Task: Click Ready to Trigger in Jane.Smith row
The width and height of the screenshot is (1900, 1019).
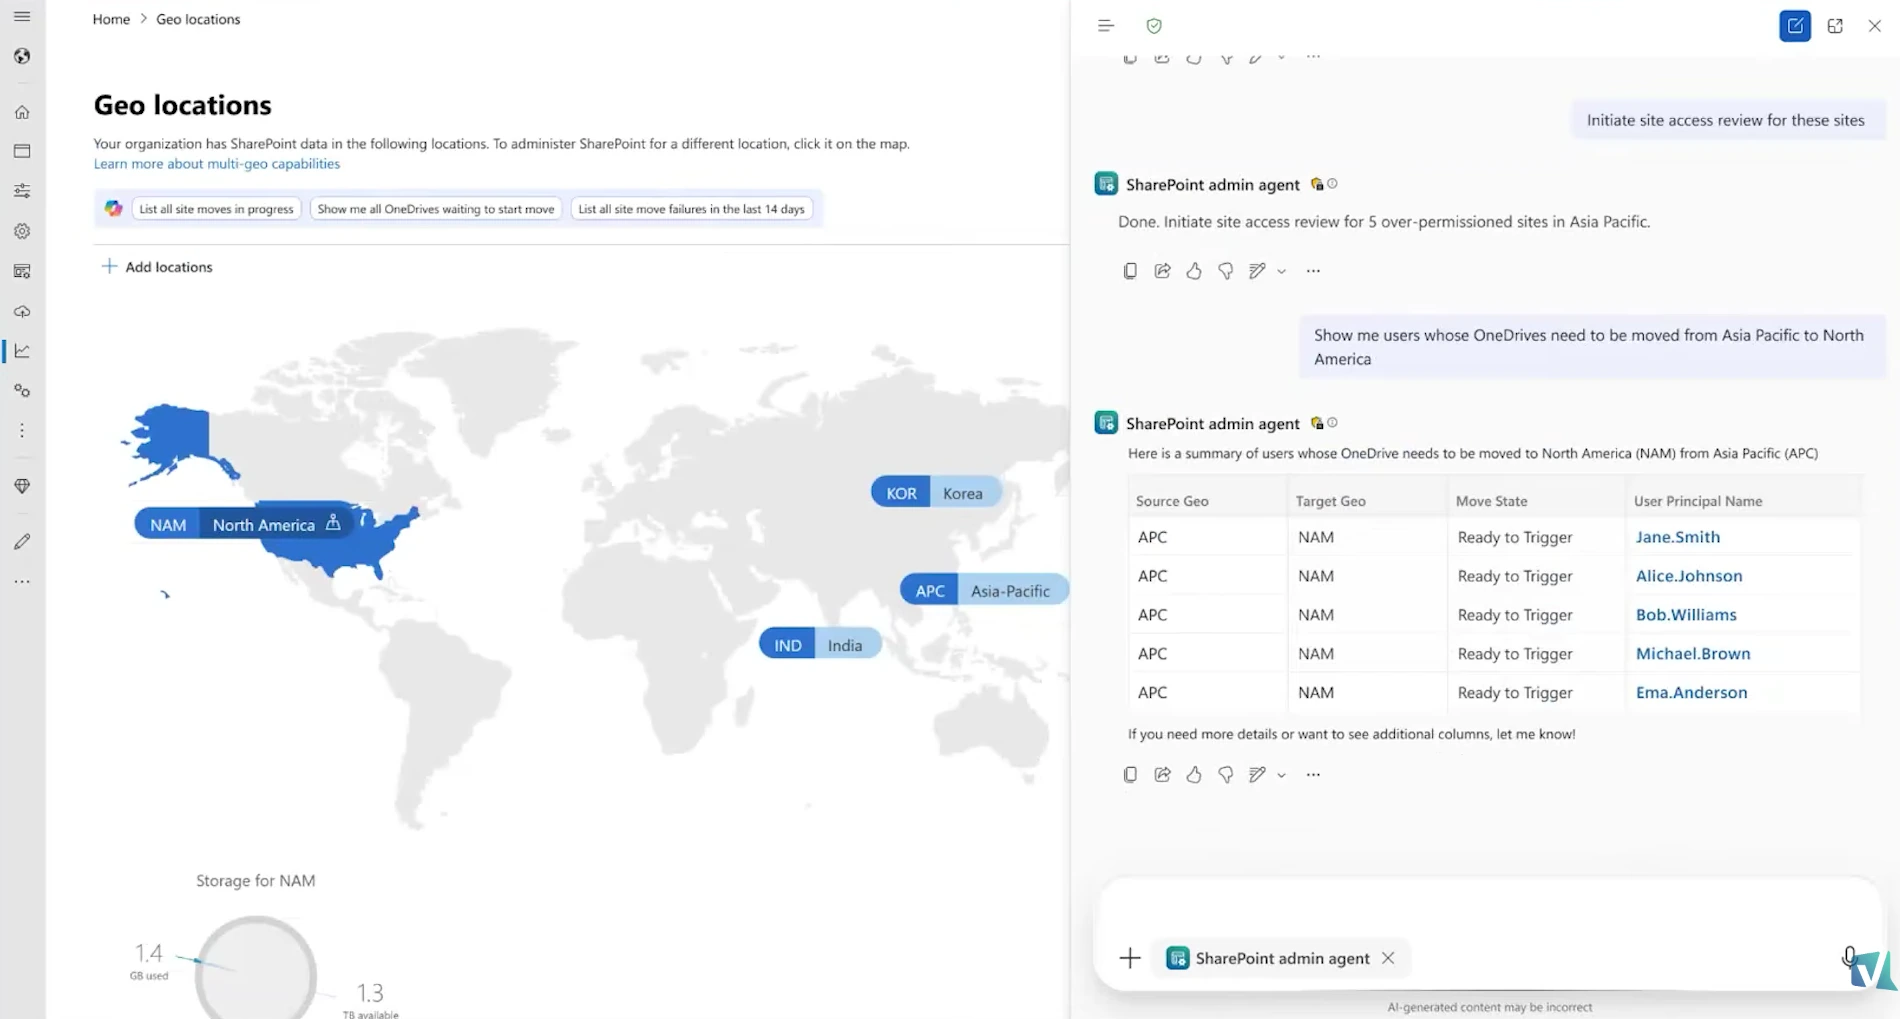Action: coord(1515,537)
